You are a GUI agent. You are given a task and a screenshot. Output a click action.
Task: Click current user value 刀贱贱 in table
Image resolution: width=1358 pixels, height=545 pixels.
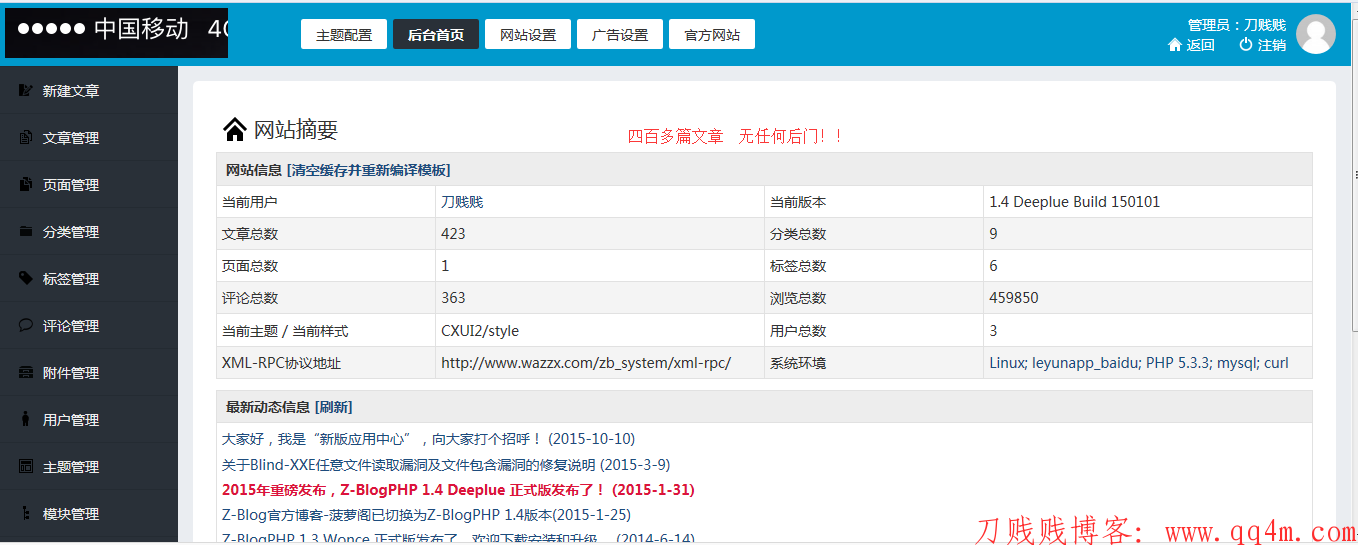462,202
